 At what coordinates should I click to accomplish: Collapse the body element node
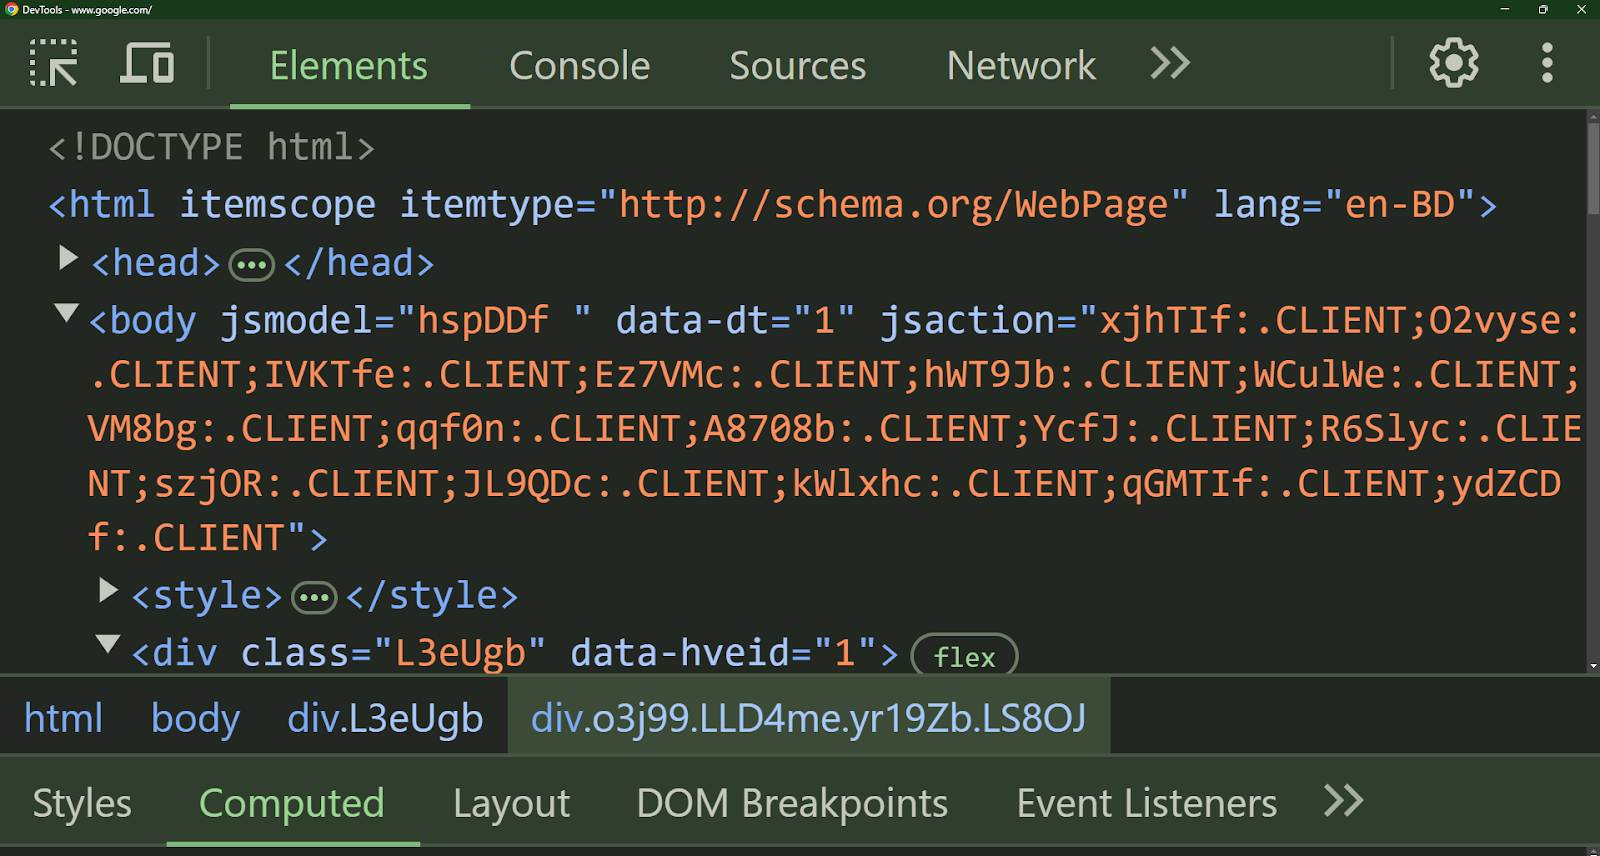67,313
